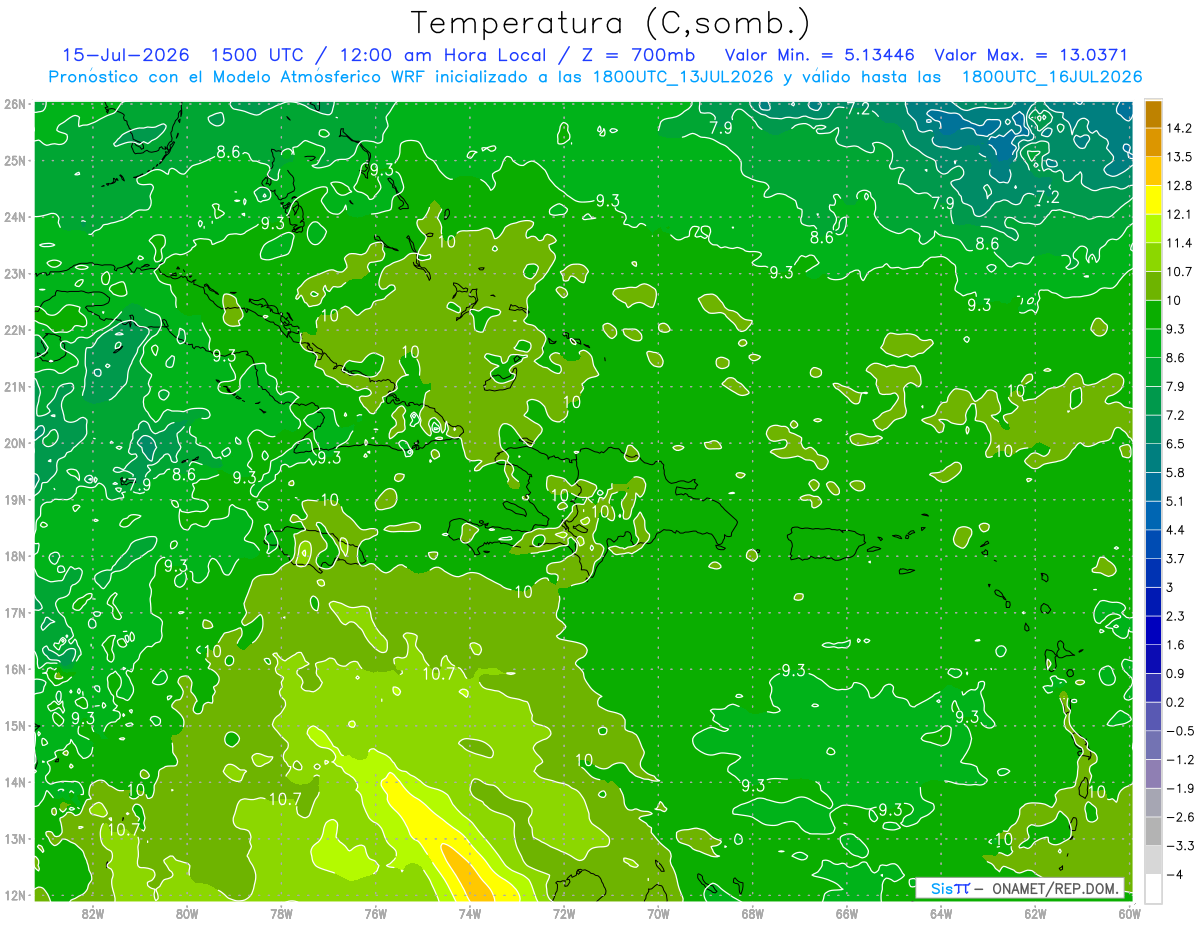1200x927 pixels.
Task: Click the '1.6' colorbar scale label
Action: pyautogui.click(x=1178, y=645)
